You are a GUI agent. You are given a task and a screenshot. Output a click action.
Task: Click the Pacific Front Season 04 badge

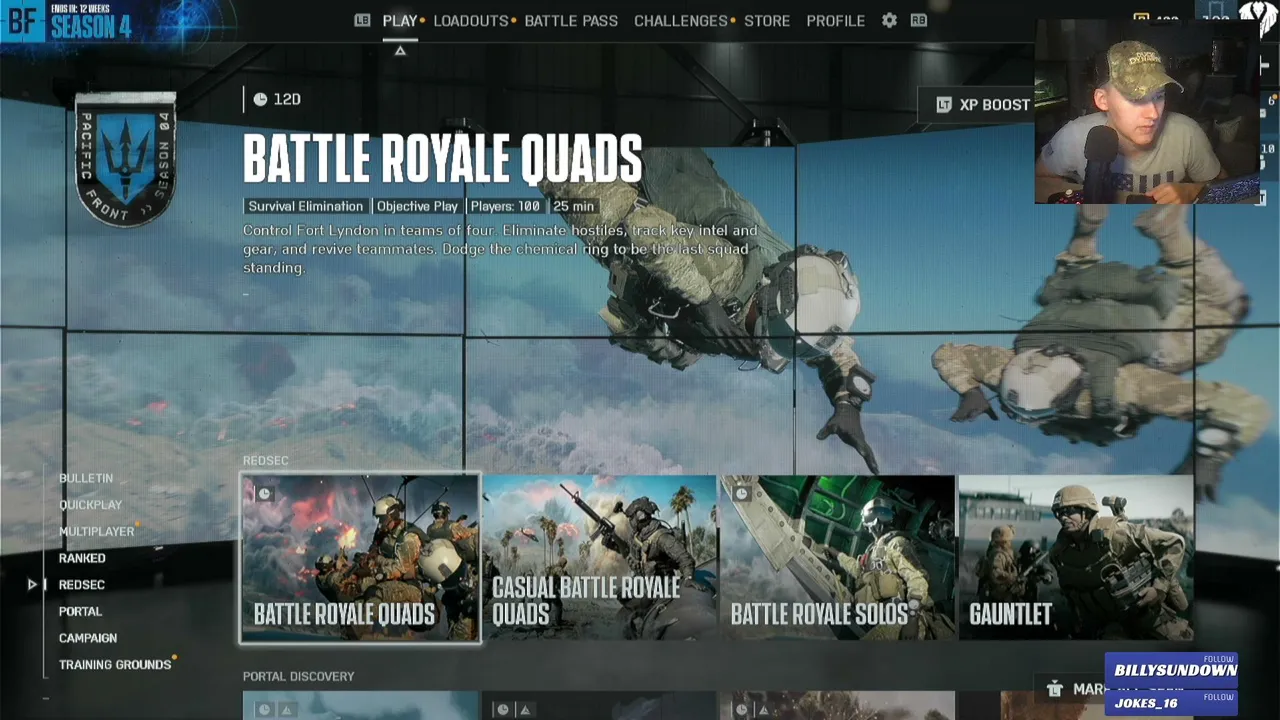click(x=126, y=158)
